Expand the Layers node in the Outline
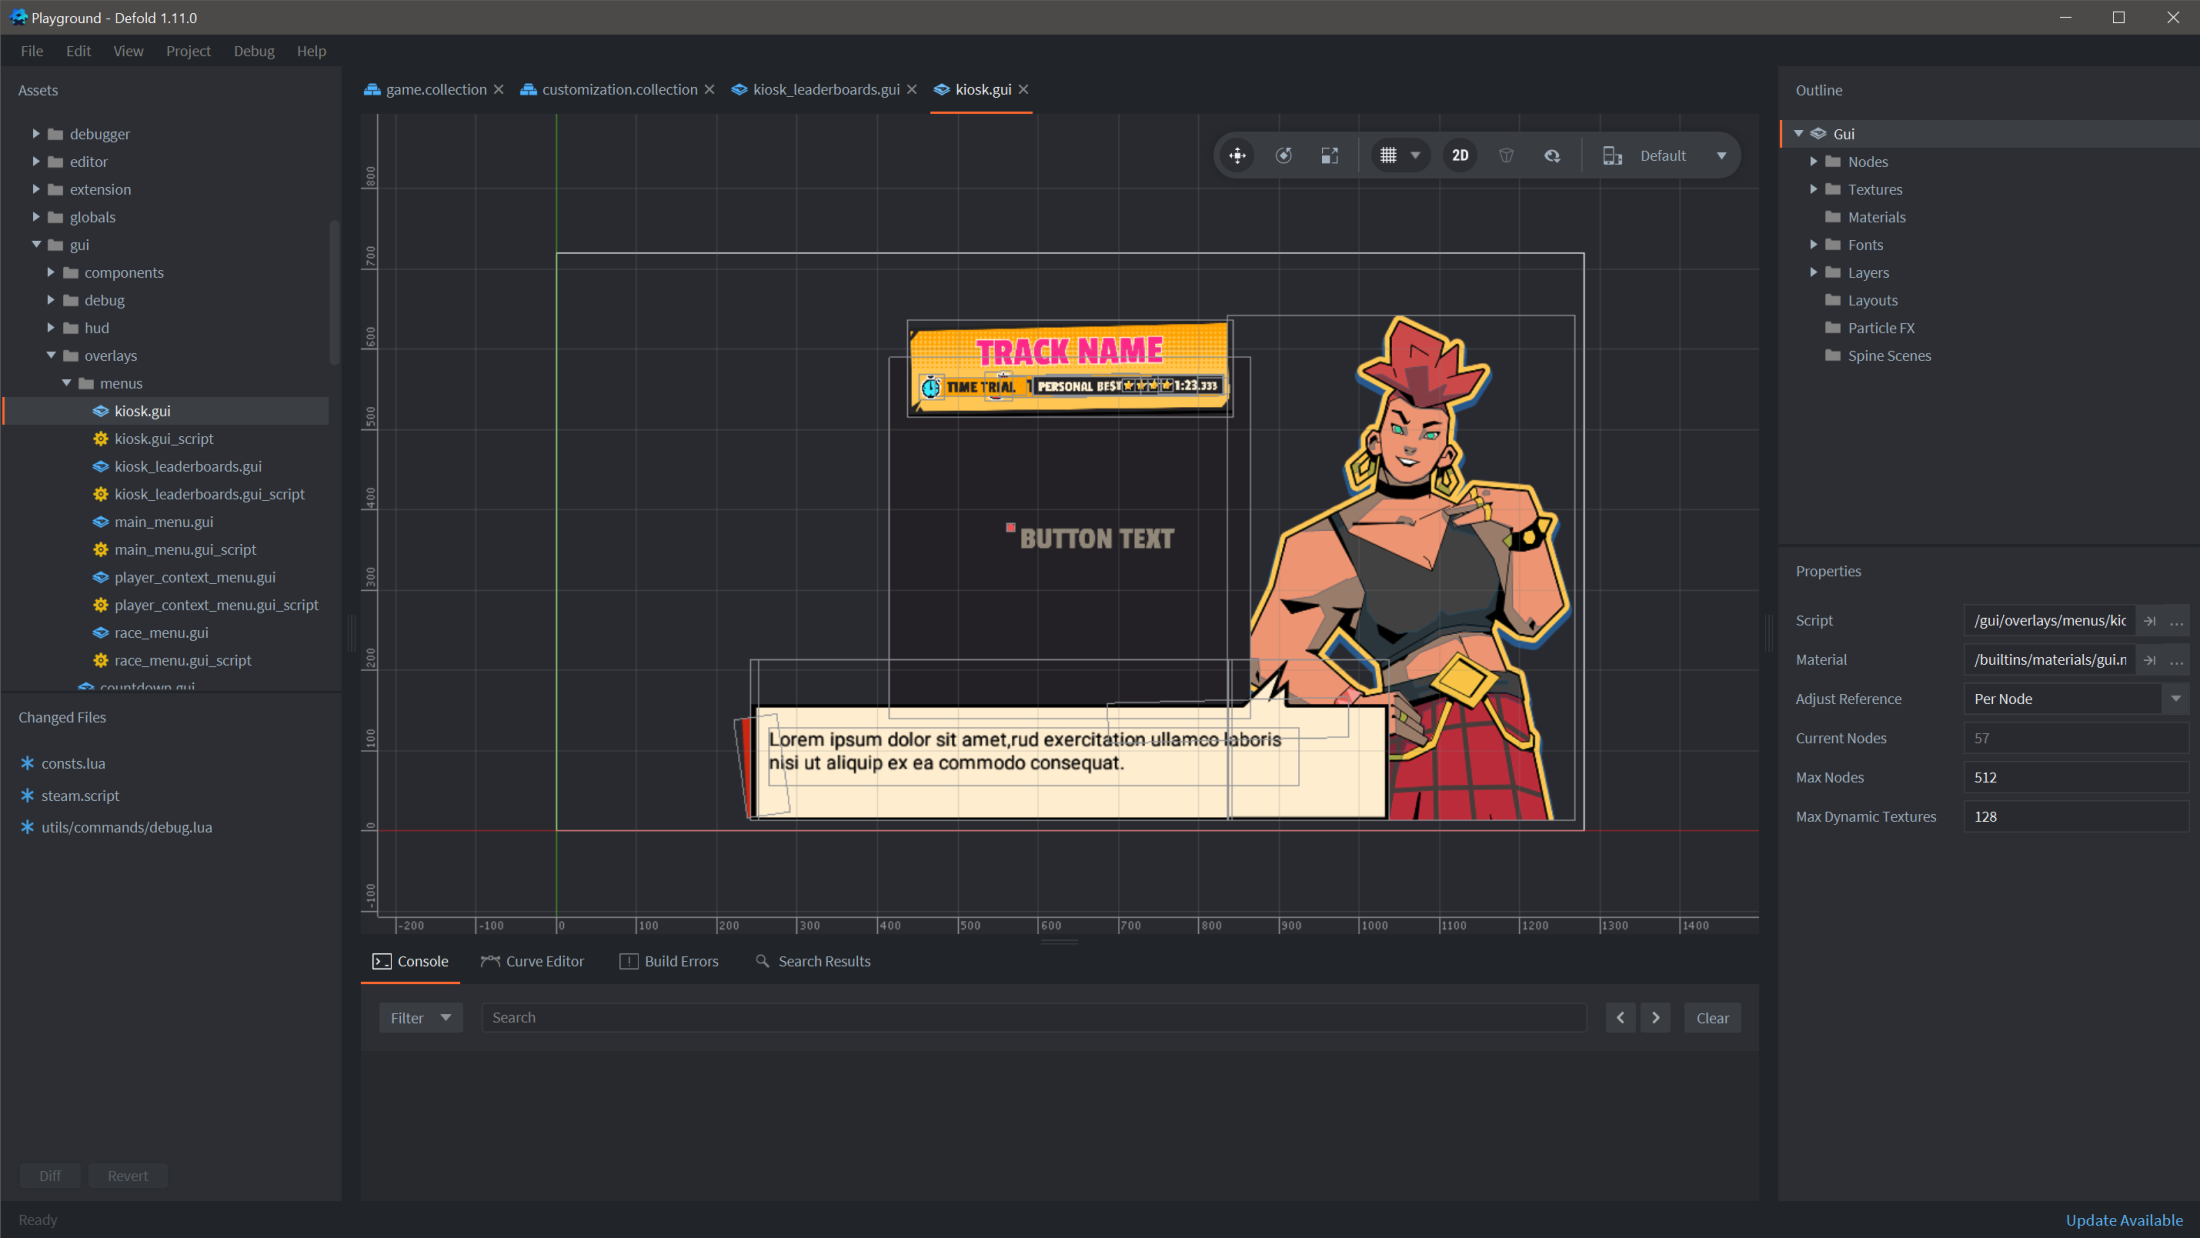Viewport: 2200px width, 1238px height. pos(1814,272)
